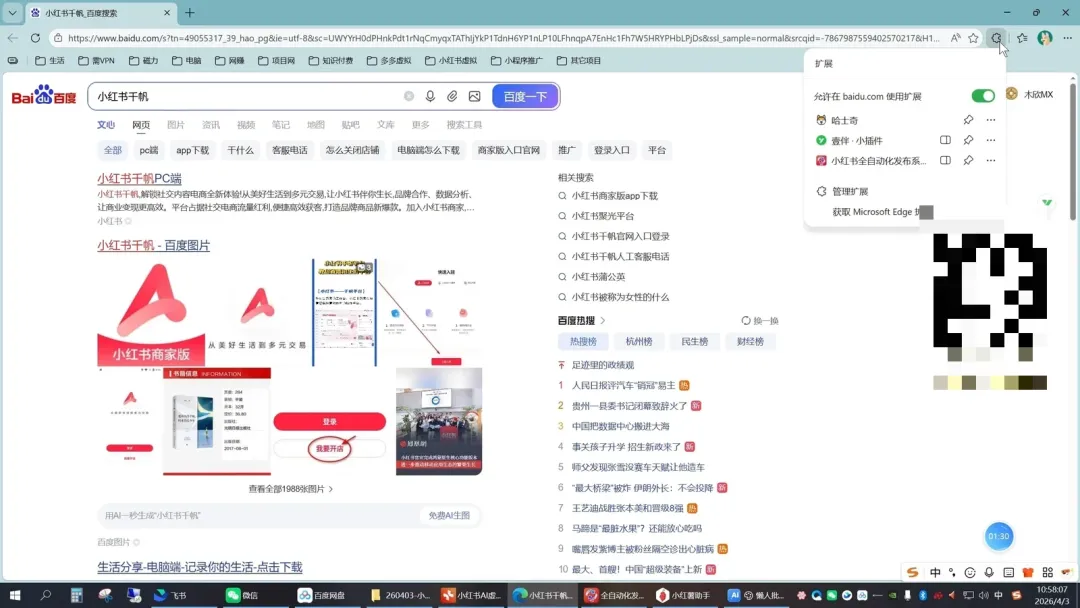Go back to previous page
The height and width of the screenshot is (608, 1080).
12,38
